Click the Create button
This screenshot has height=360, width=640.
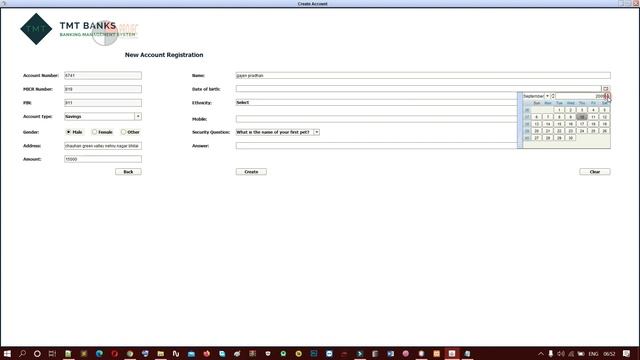coord(251,172)
